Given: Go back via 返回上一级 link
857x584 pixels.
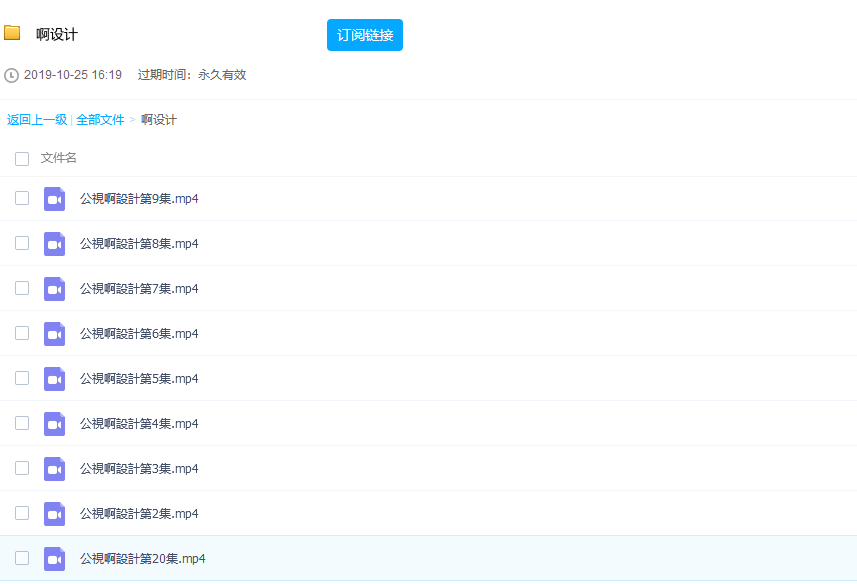Looking at the screenshot, I should tap(37, 120).
